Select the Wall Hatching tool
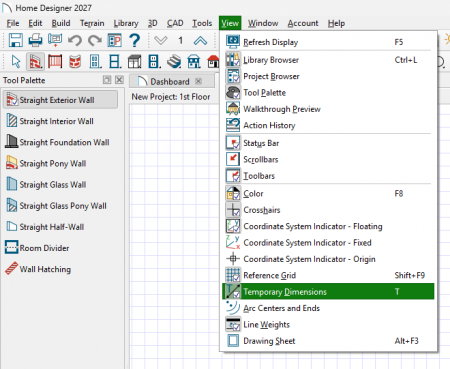450x369 pixels. [38, 269]
